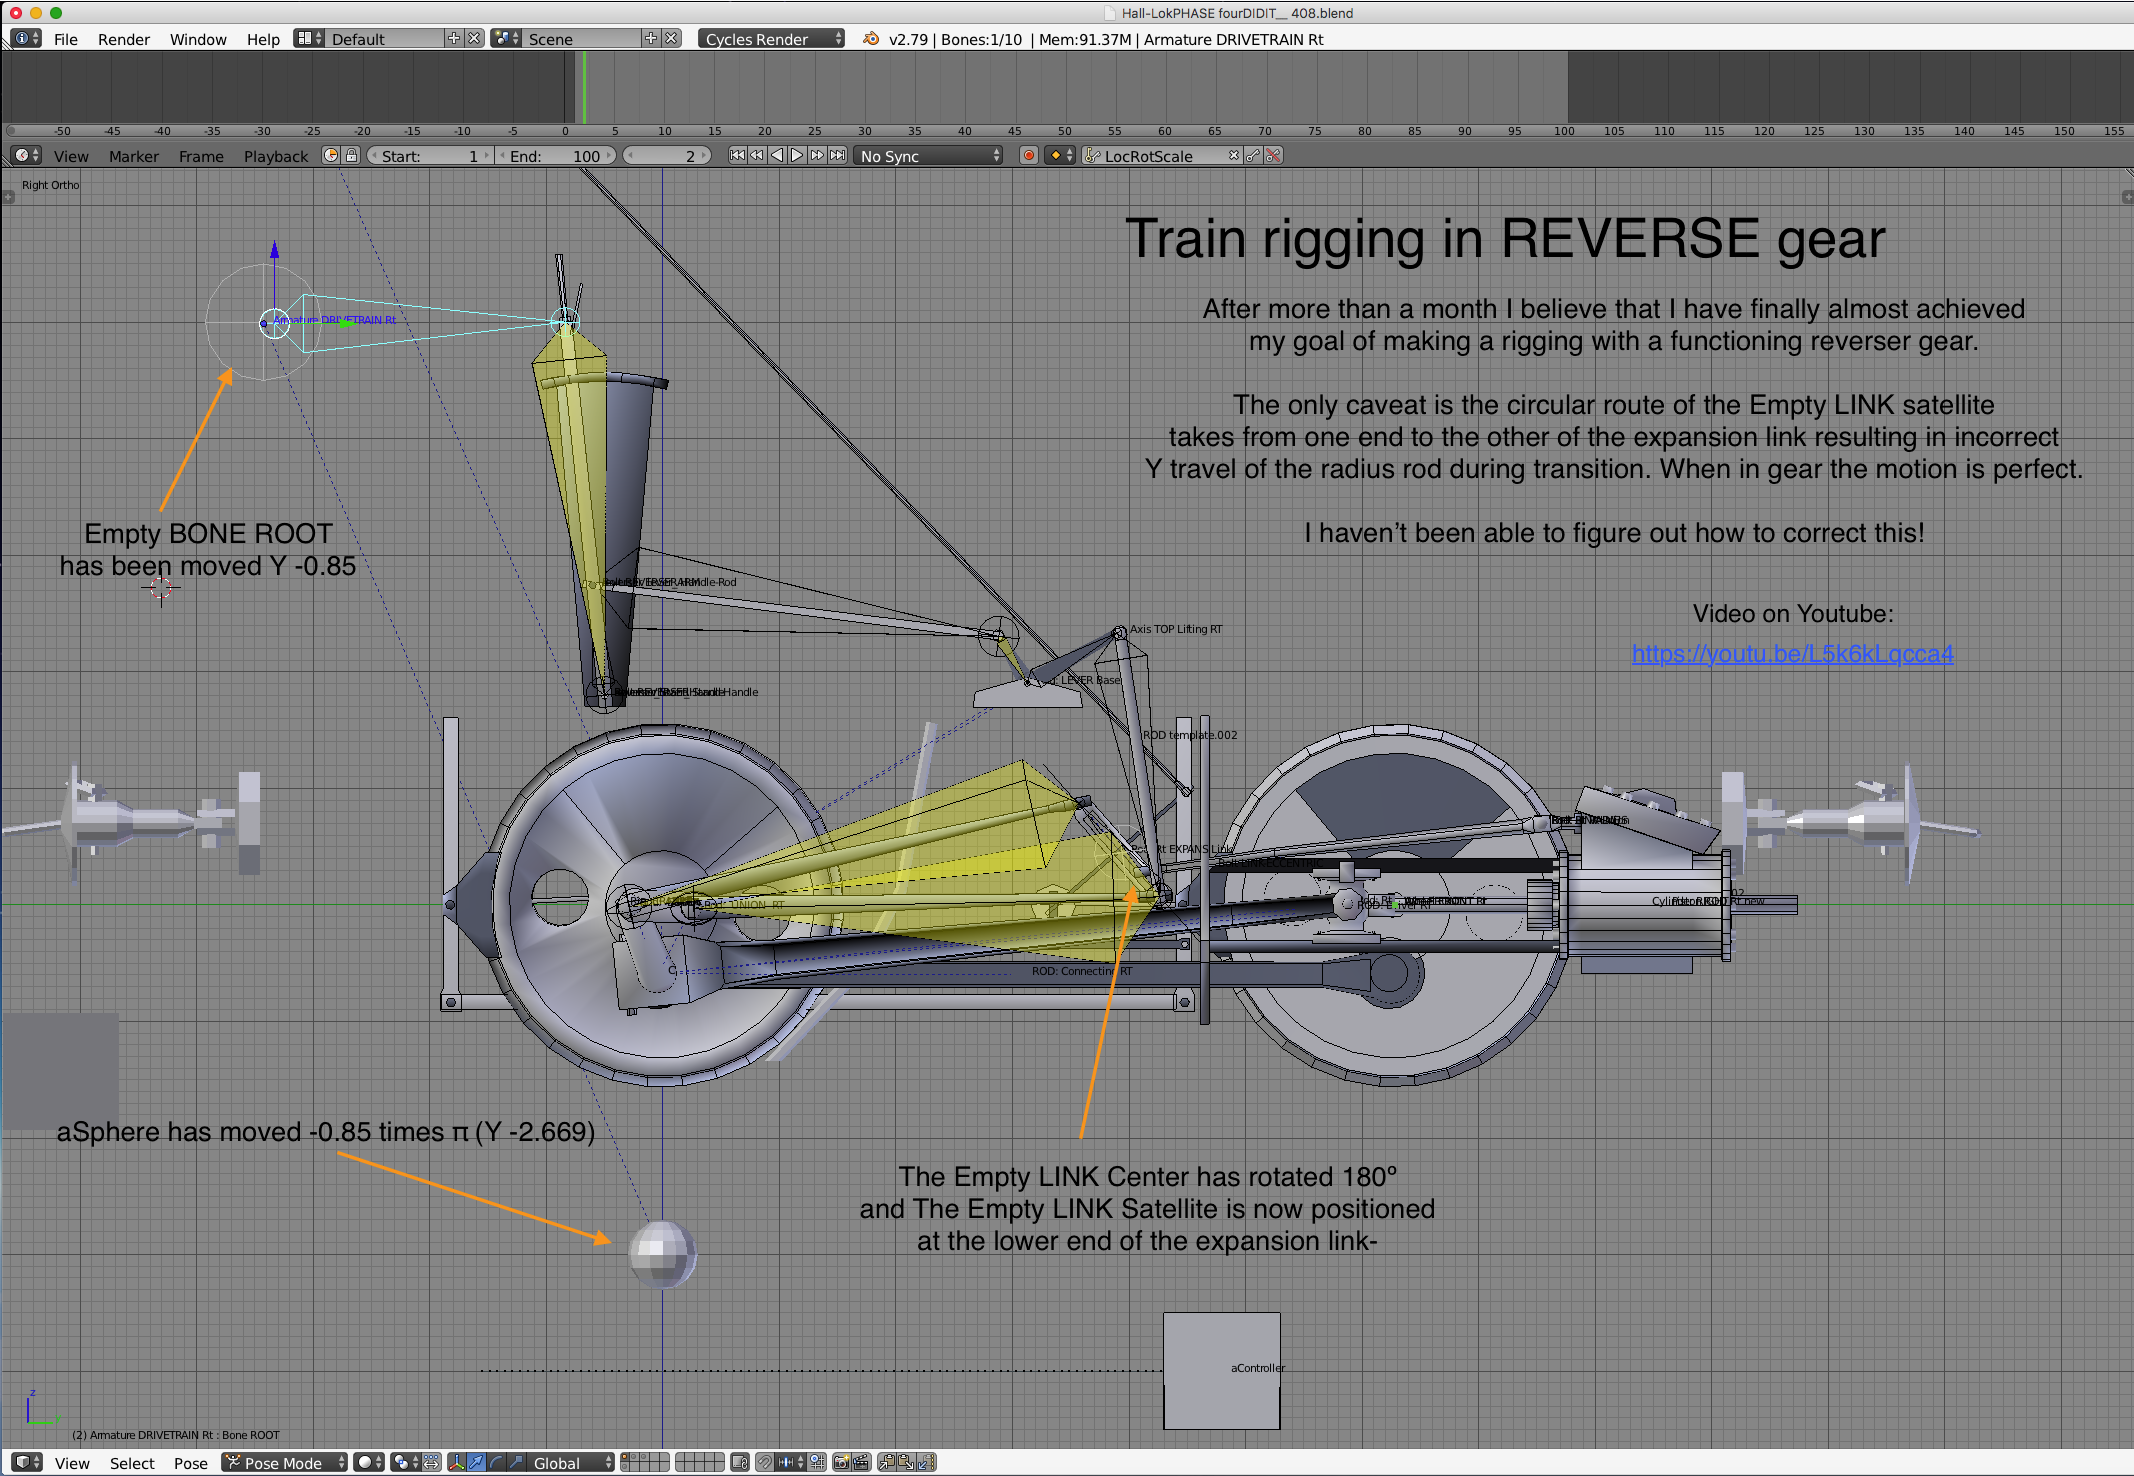This screenshot has height=1476, width=2134.
Task: Open the pivot point selector
Action: (404, 1463)
